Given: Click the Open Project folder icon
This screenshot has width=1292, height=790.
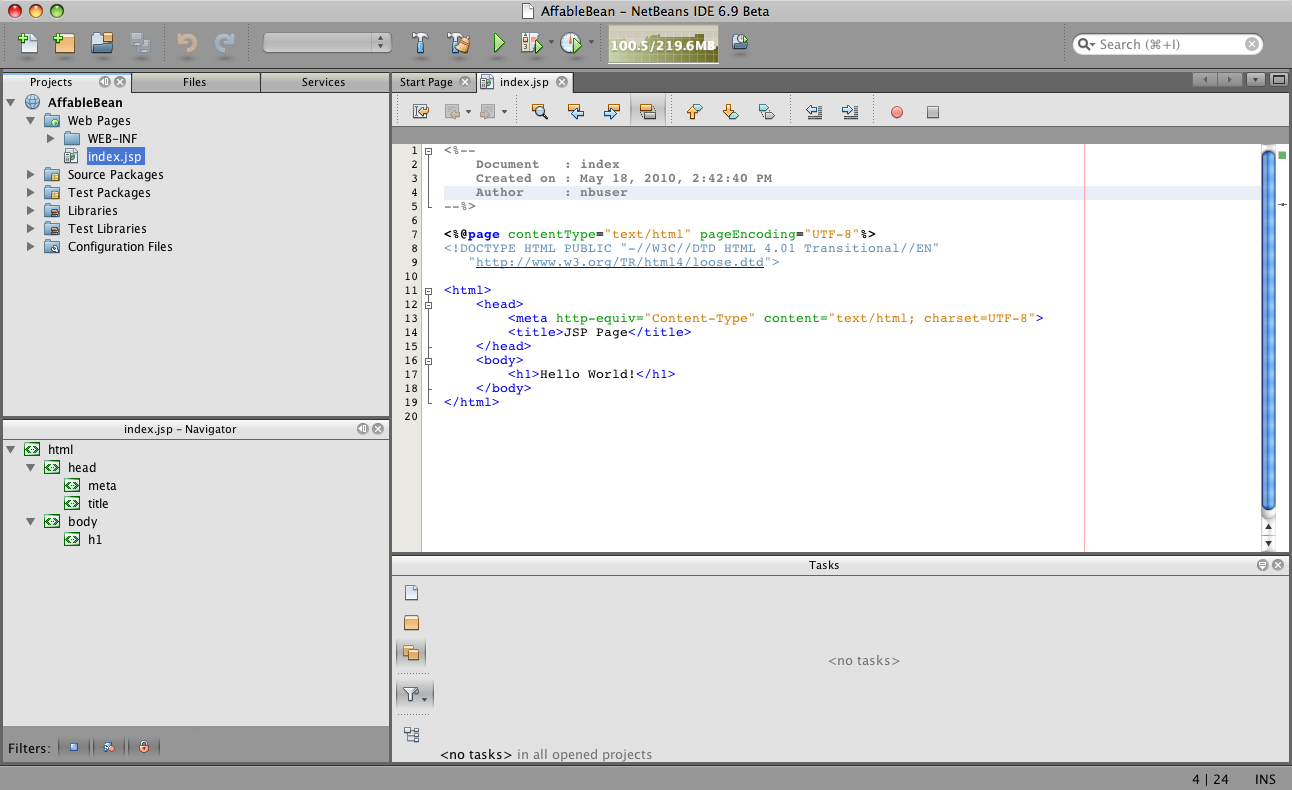Looking at the screenshot, I should pyautogui.click(x=101, y=43).
